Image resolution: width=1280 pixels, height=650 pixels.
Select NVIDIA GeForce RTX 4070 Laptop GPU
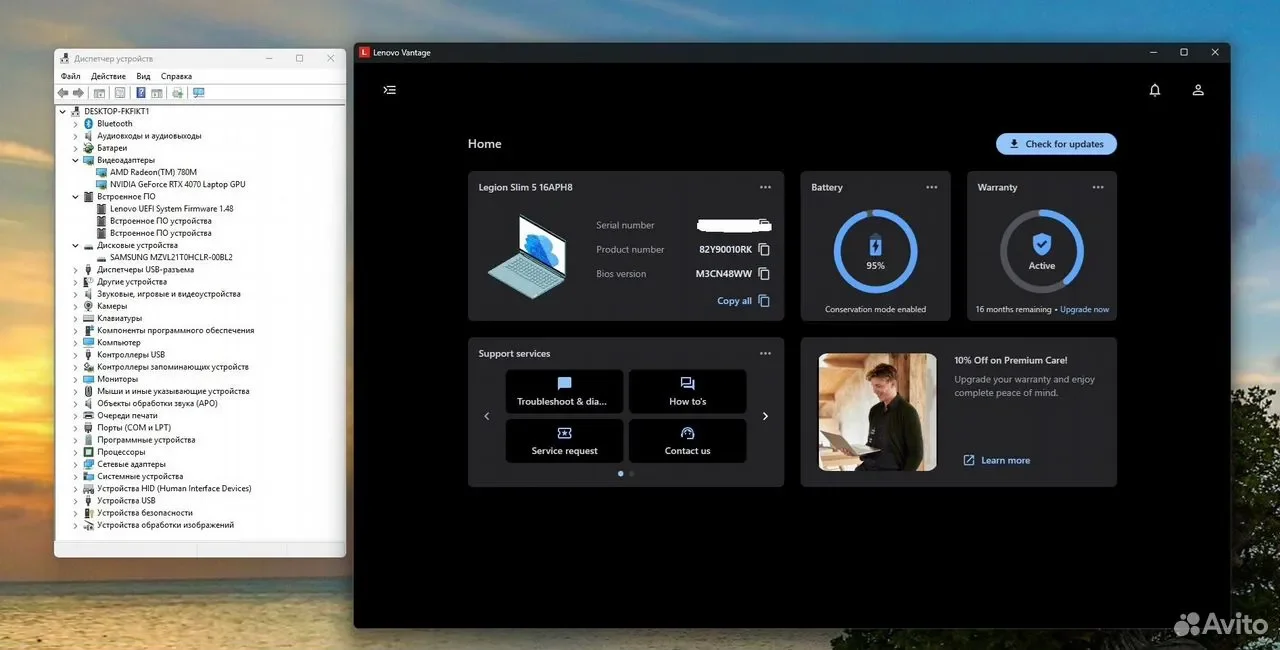tap(177, 184)
